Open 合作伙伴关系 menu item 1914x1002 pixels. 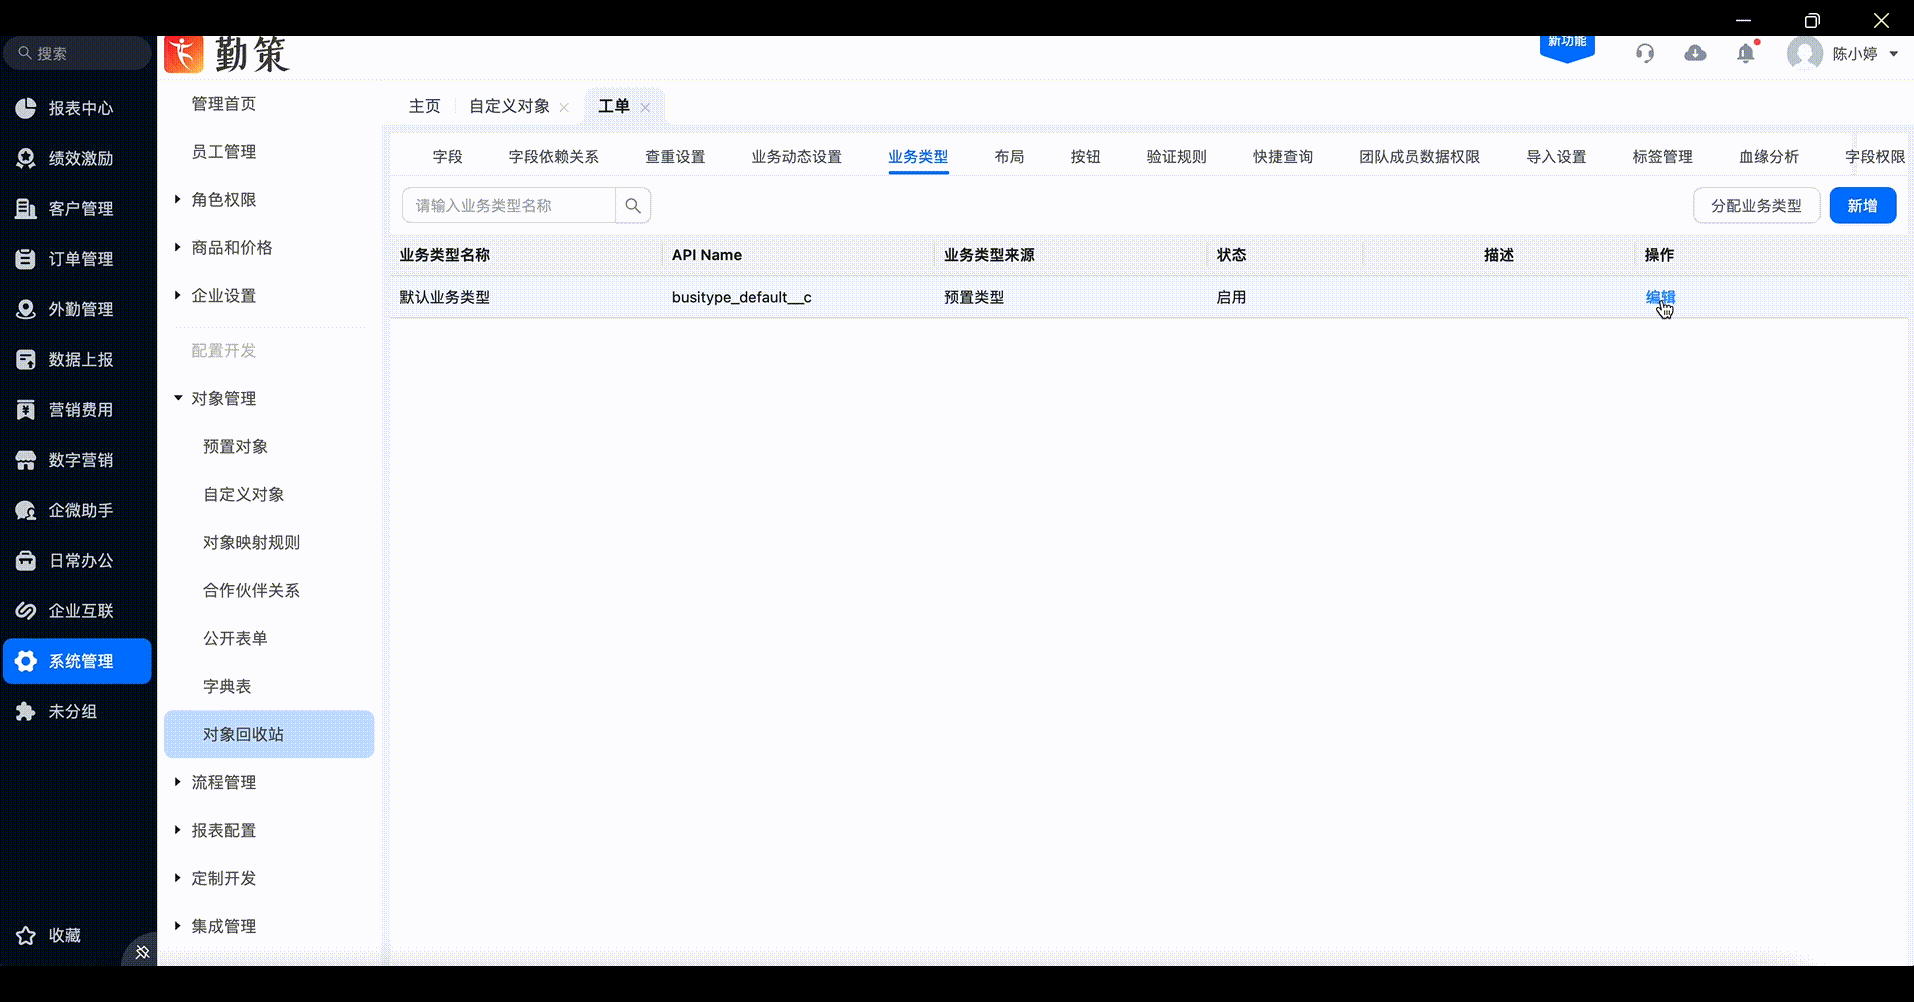click(252, 591)
